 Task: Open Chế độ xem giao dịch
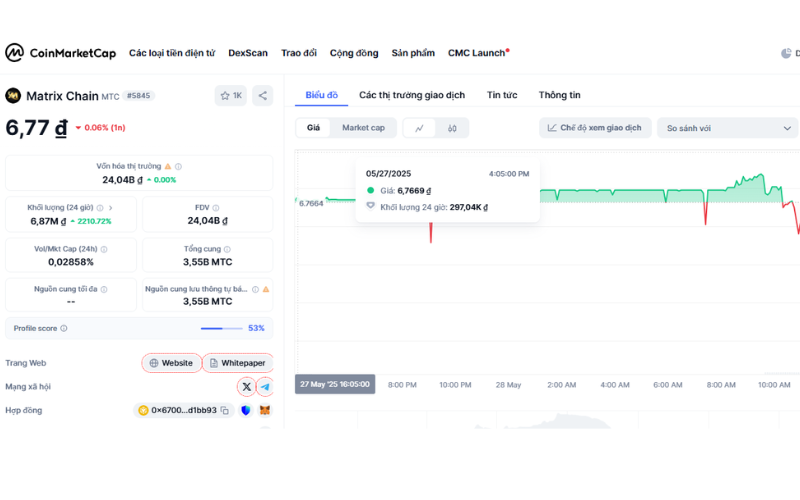[x=595, y=128]
